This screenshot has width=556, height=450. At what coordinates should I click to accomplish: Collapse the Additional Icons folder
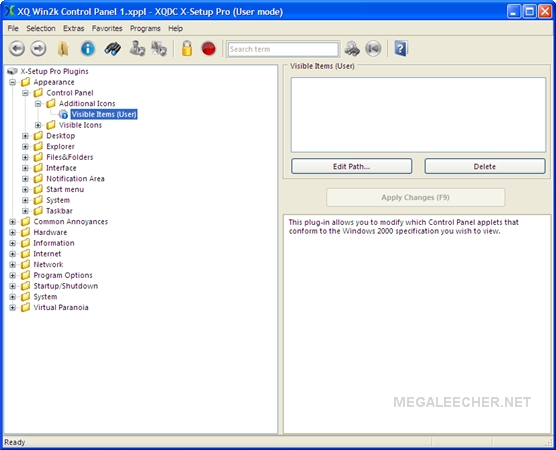pyautogui.click(x=38, y=104)
